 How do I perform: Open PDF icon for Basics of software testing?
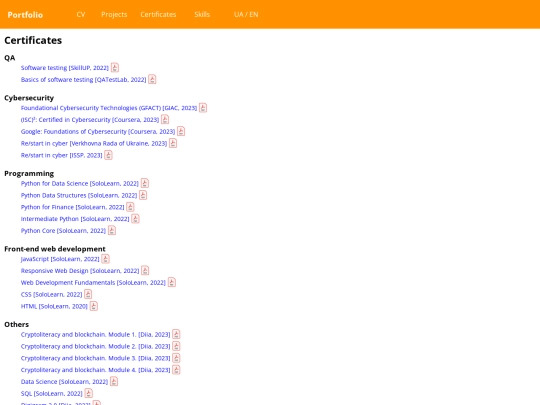point(152,80)
